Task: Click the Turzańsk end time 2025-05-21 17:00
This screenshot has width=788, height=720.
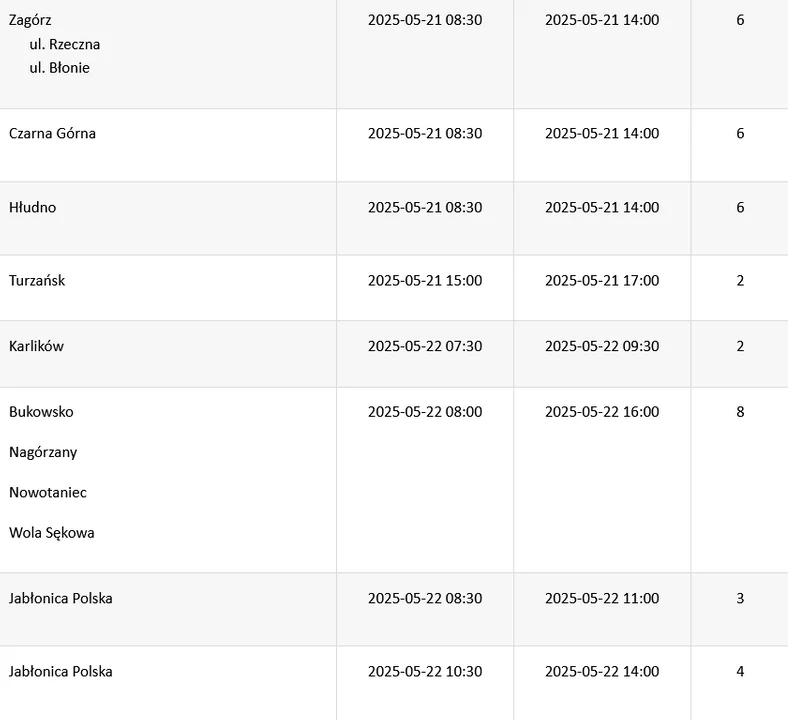Action: pyautogui.click(x=602, y=280)
